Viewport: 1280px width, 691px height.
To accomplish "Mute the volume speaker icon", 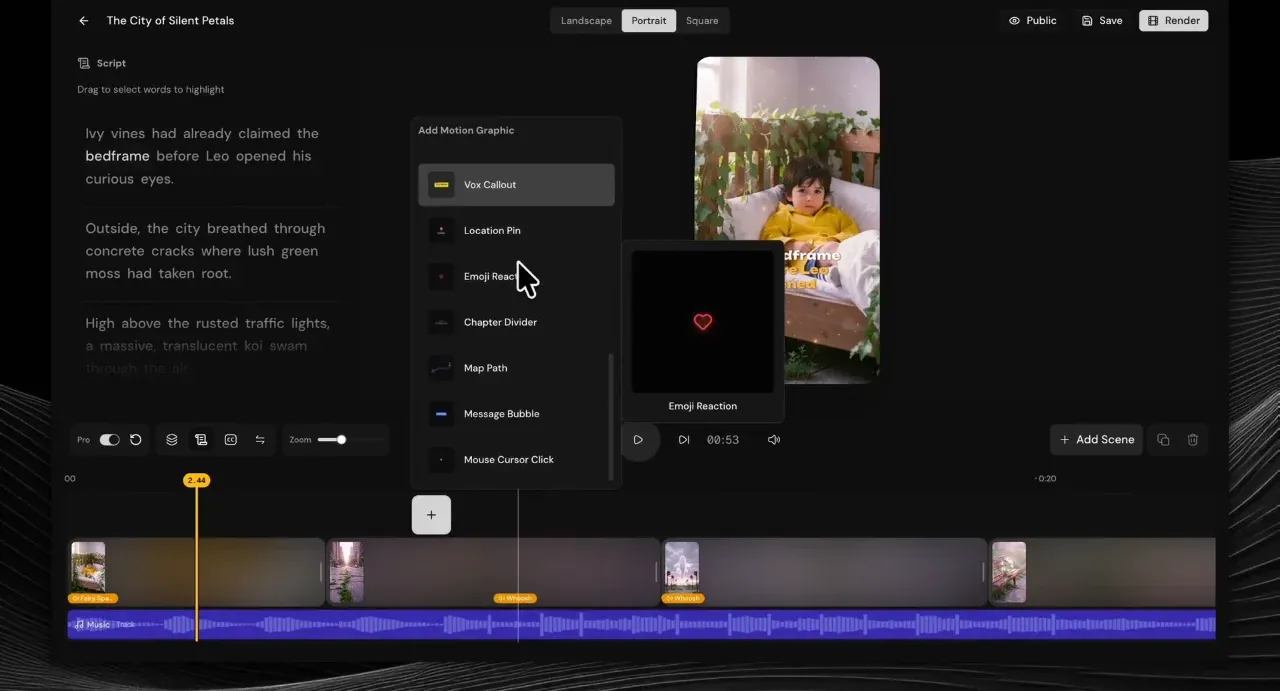I will click(774, 439).
